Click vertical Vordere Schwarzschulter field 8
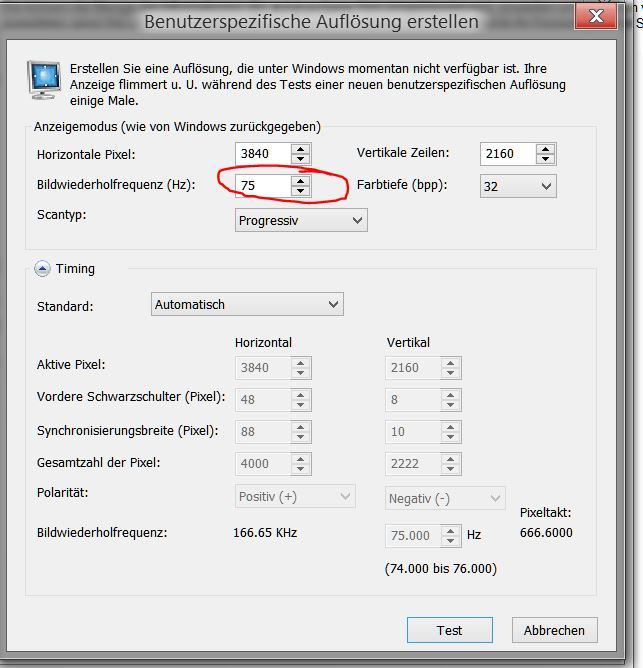This screenshot has height=668, width=643. [x=413, y=400]
